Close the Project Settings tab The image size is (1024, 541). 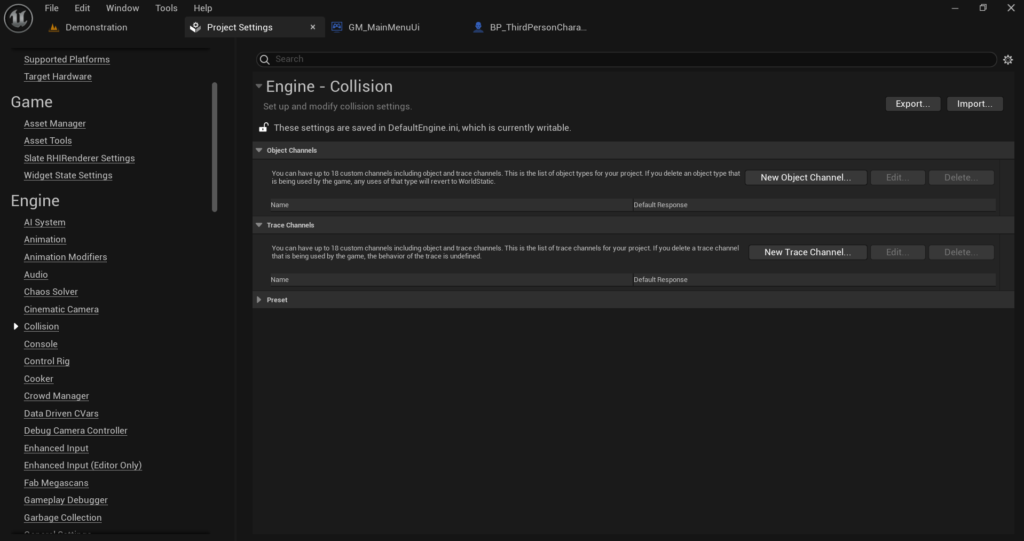click(x=313, y=27)
